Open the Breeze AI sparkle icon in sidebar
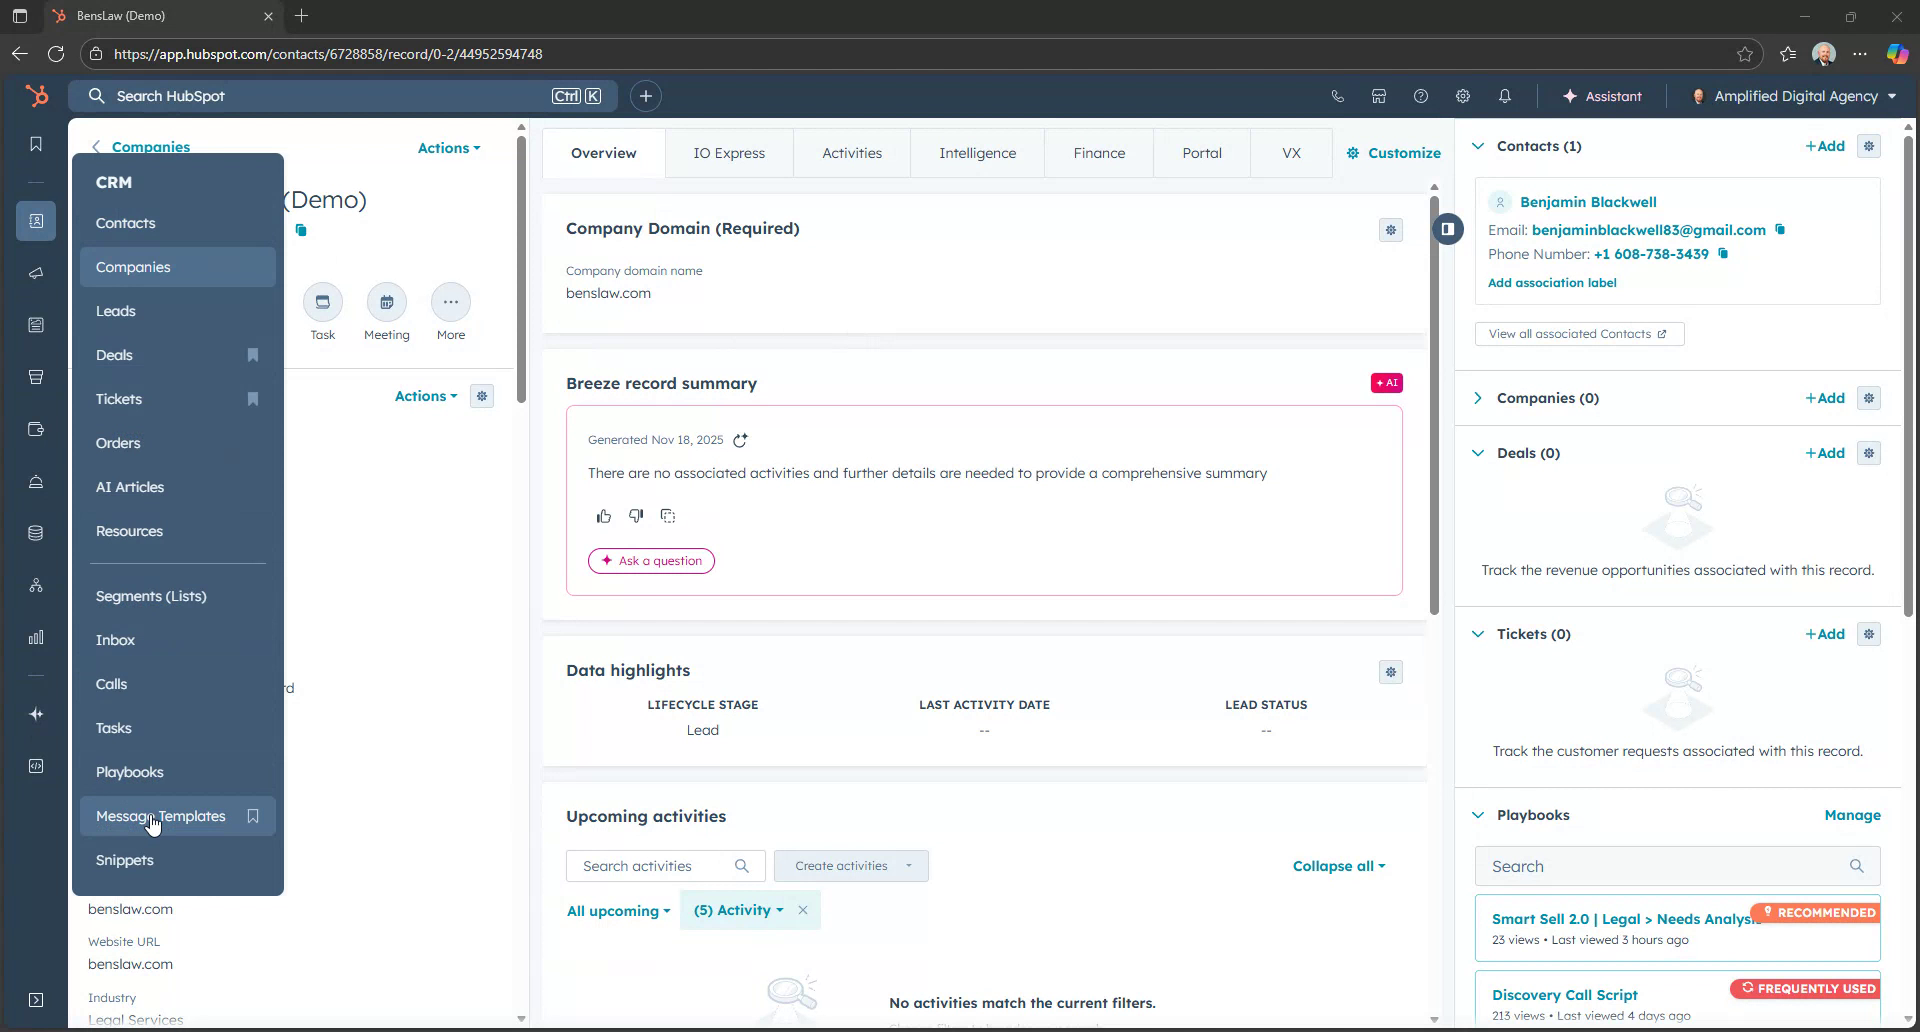Image resolution: width=1920 pixels, height=1032 pixels. pyautogui.click(x=36, y=714)
